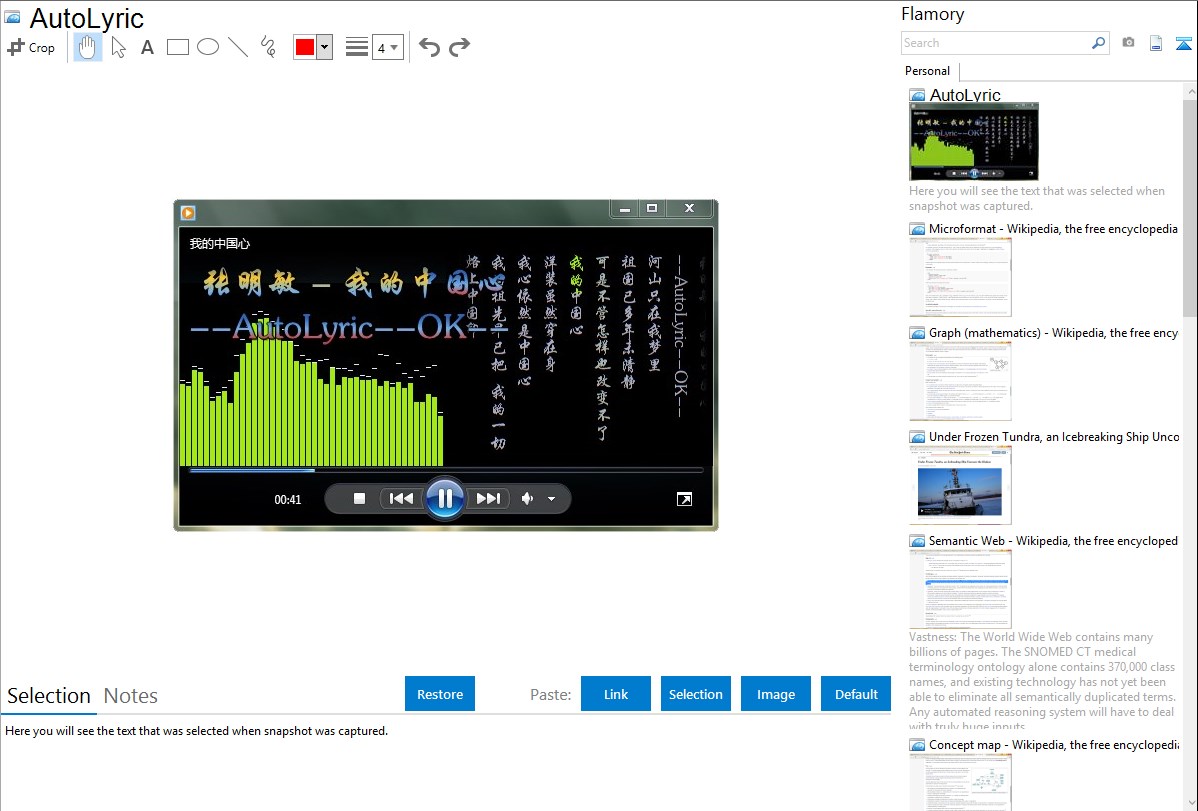Viewport: 1198px width, 811px height.
Task: Switch to the Selection tab
Action: 49,696
